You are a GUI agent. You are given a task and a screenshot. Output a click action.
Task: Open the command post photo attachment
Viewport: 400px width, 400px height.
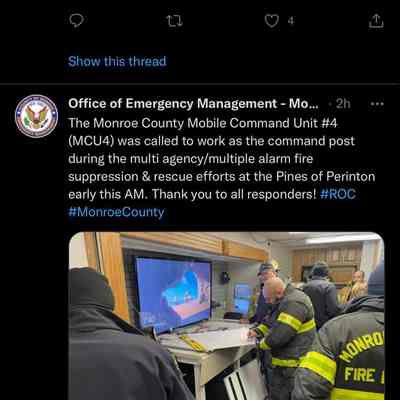coord(226,316)
